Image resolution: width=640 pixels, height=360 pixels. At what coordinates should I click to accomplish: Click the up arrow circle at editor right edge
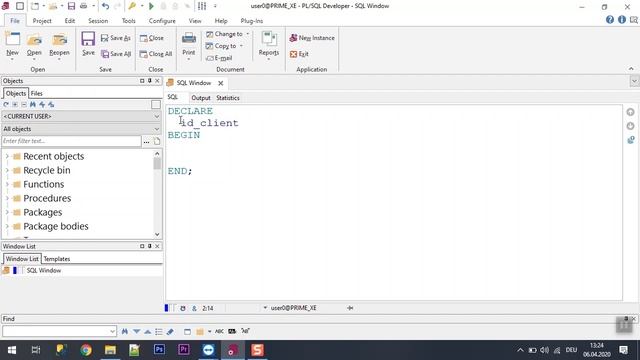tap(630, 112)
